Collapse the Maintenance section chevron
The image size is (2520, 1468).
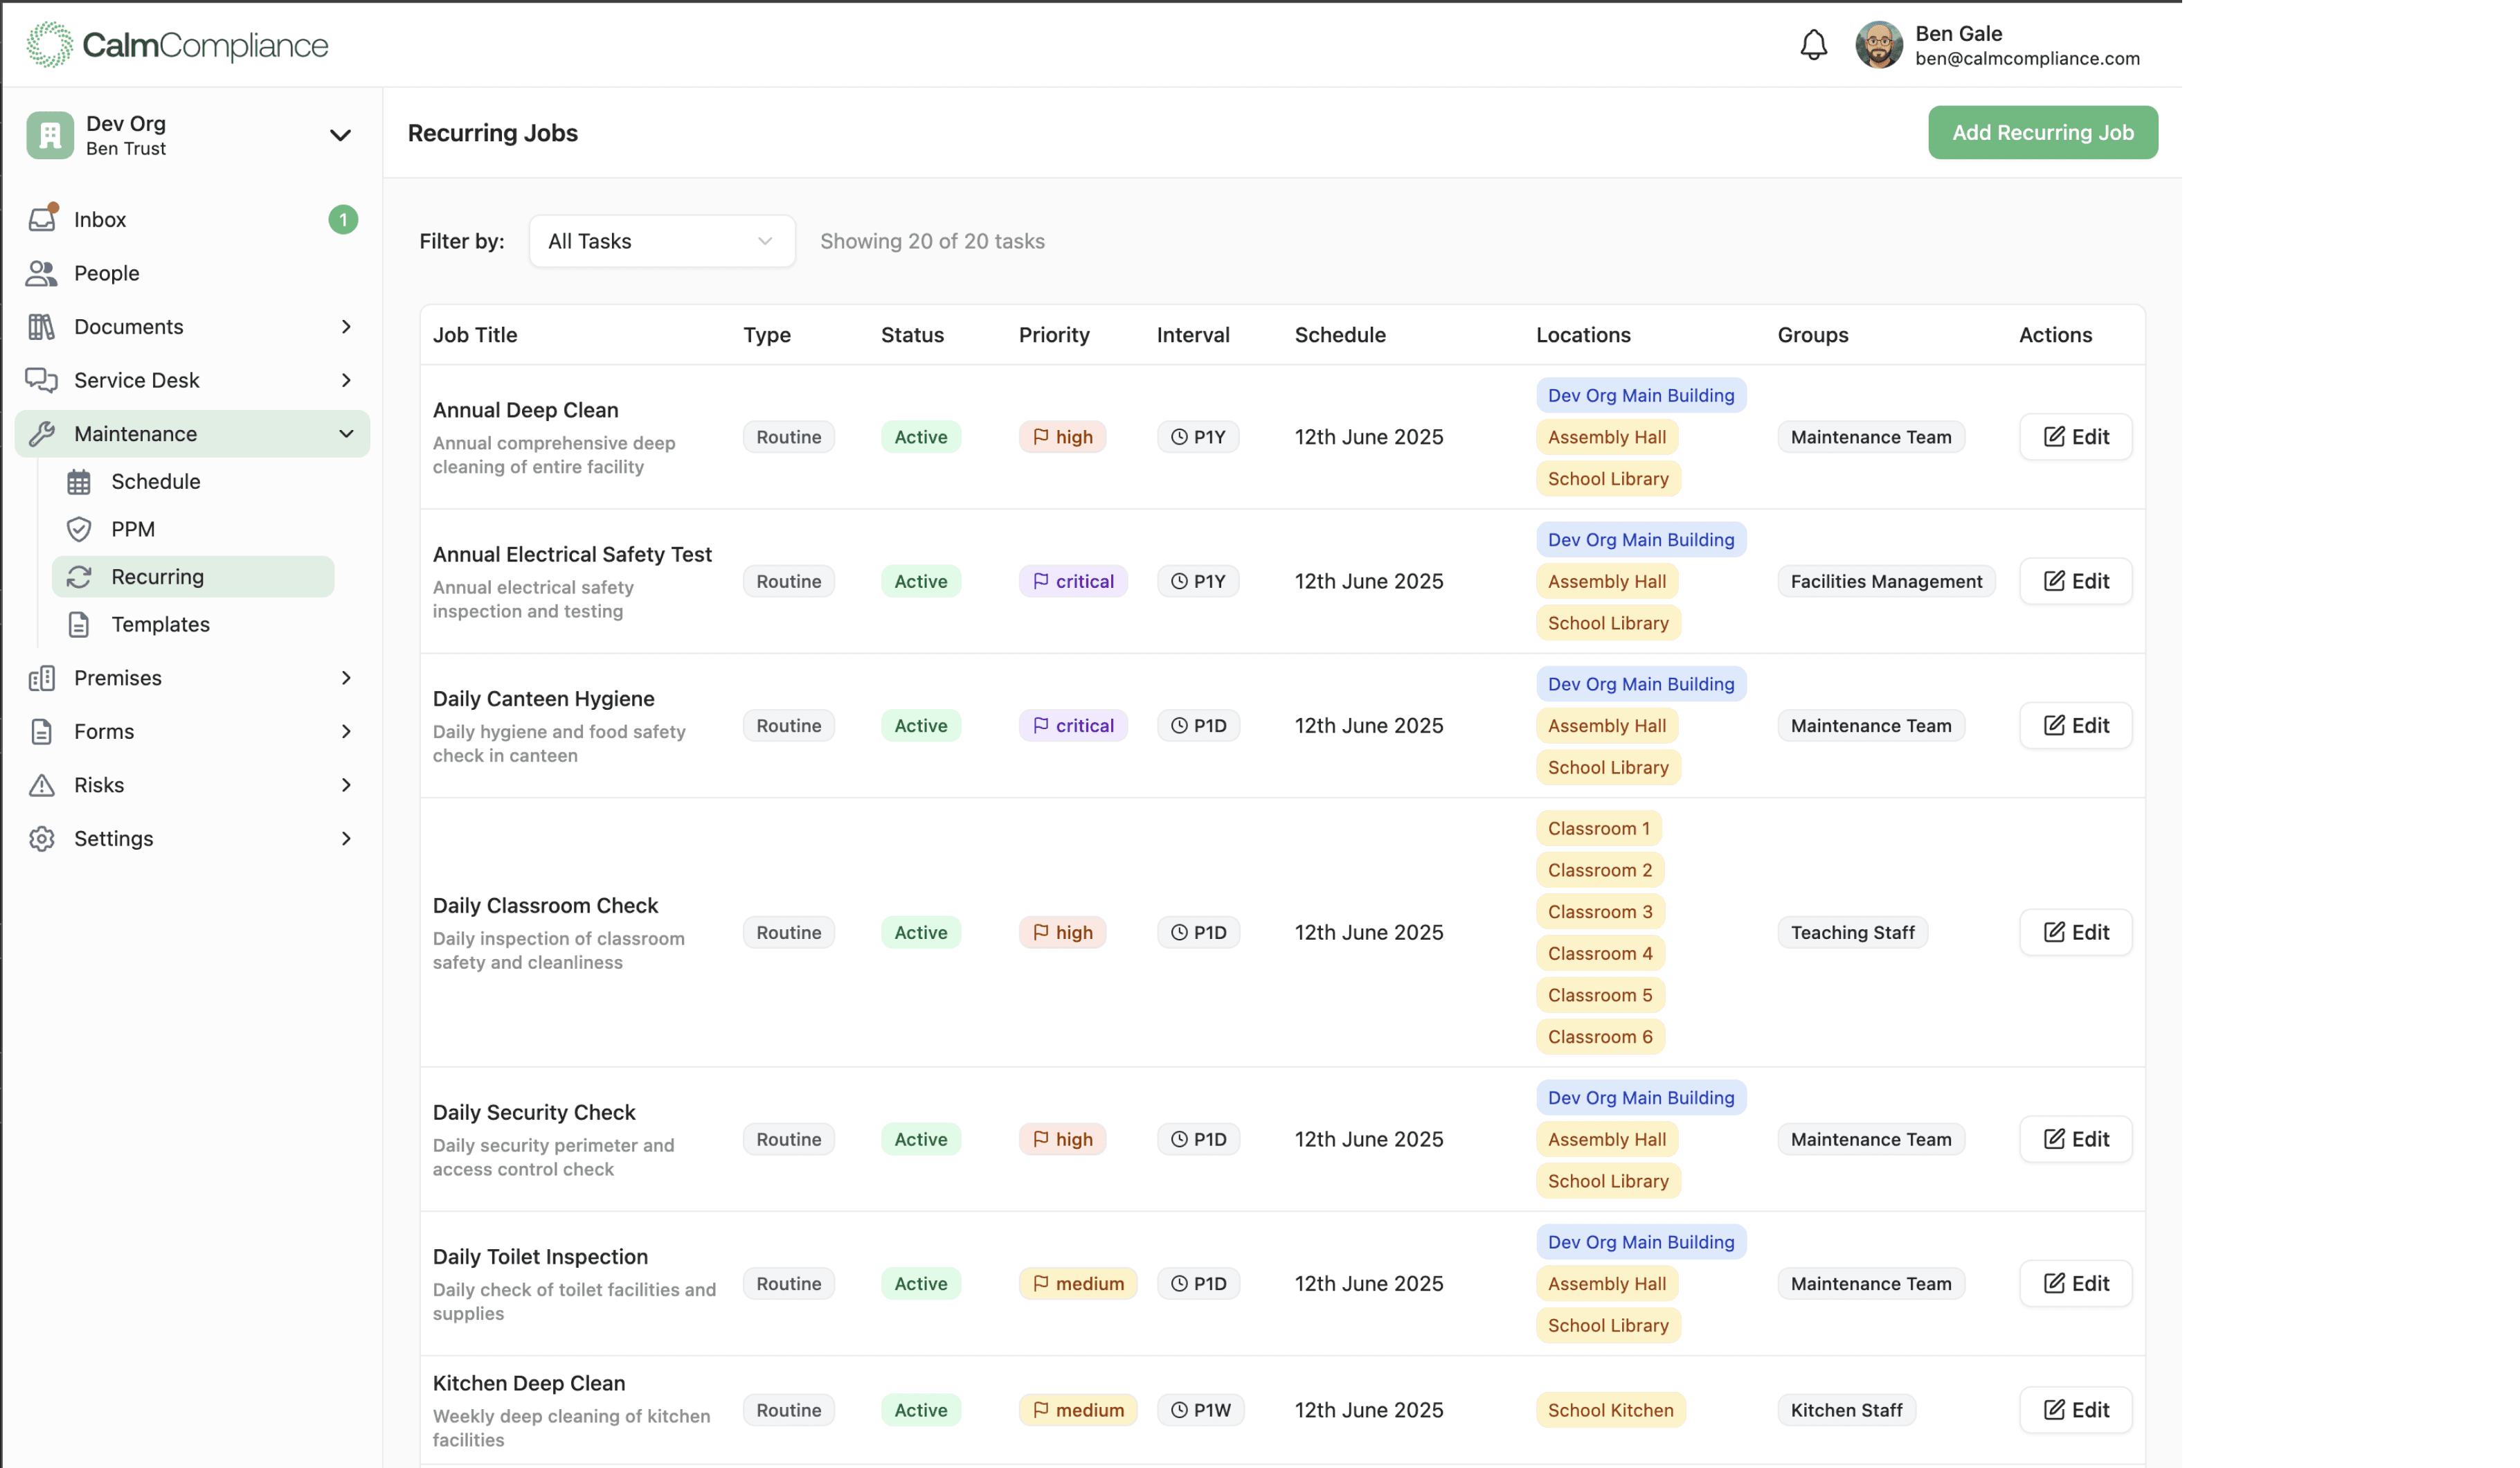[346, 433]
